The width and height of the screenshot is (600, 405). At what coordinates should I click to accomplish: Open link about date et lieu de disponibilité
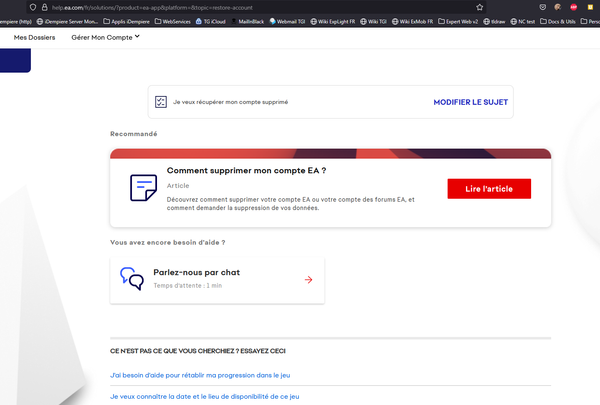(205, 397)
